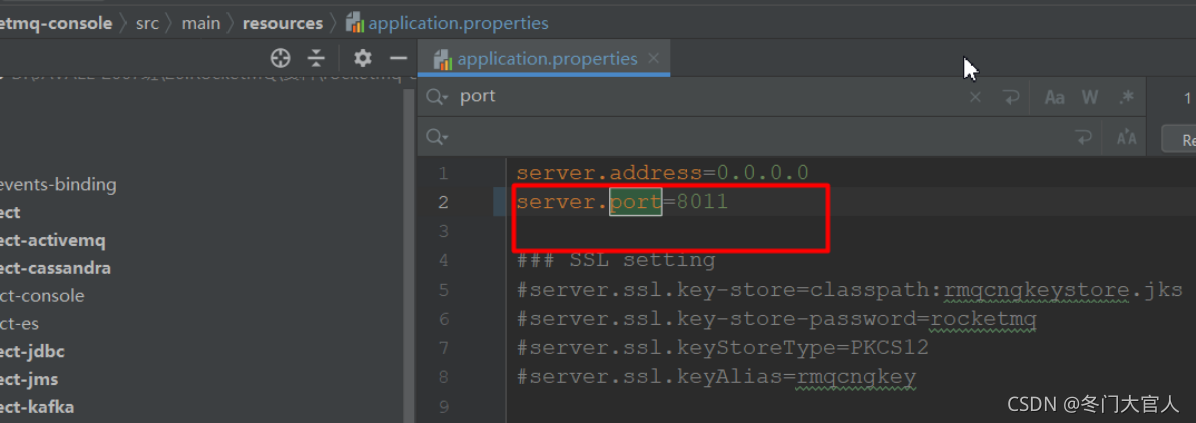Collapse all with the expand/collapse icon

pyautogui.click(x=317, y=58)
